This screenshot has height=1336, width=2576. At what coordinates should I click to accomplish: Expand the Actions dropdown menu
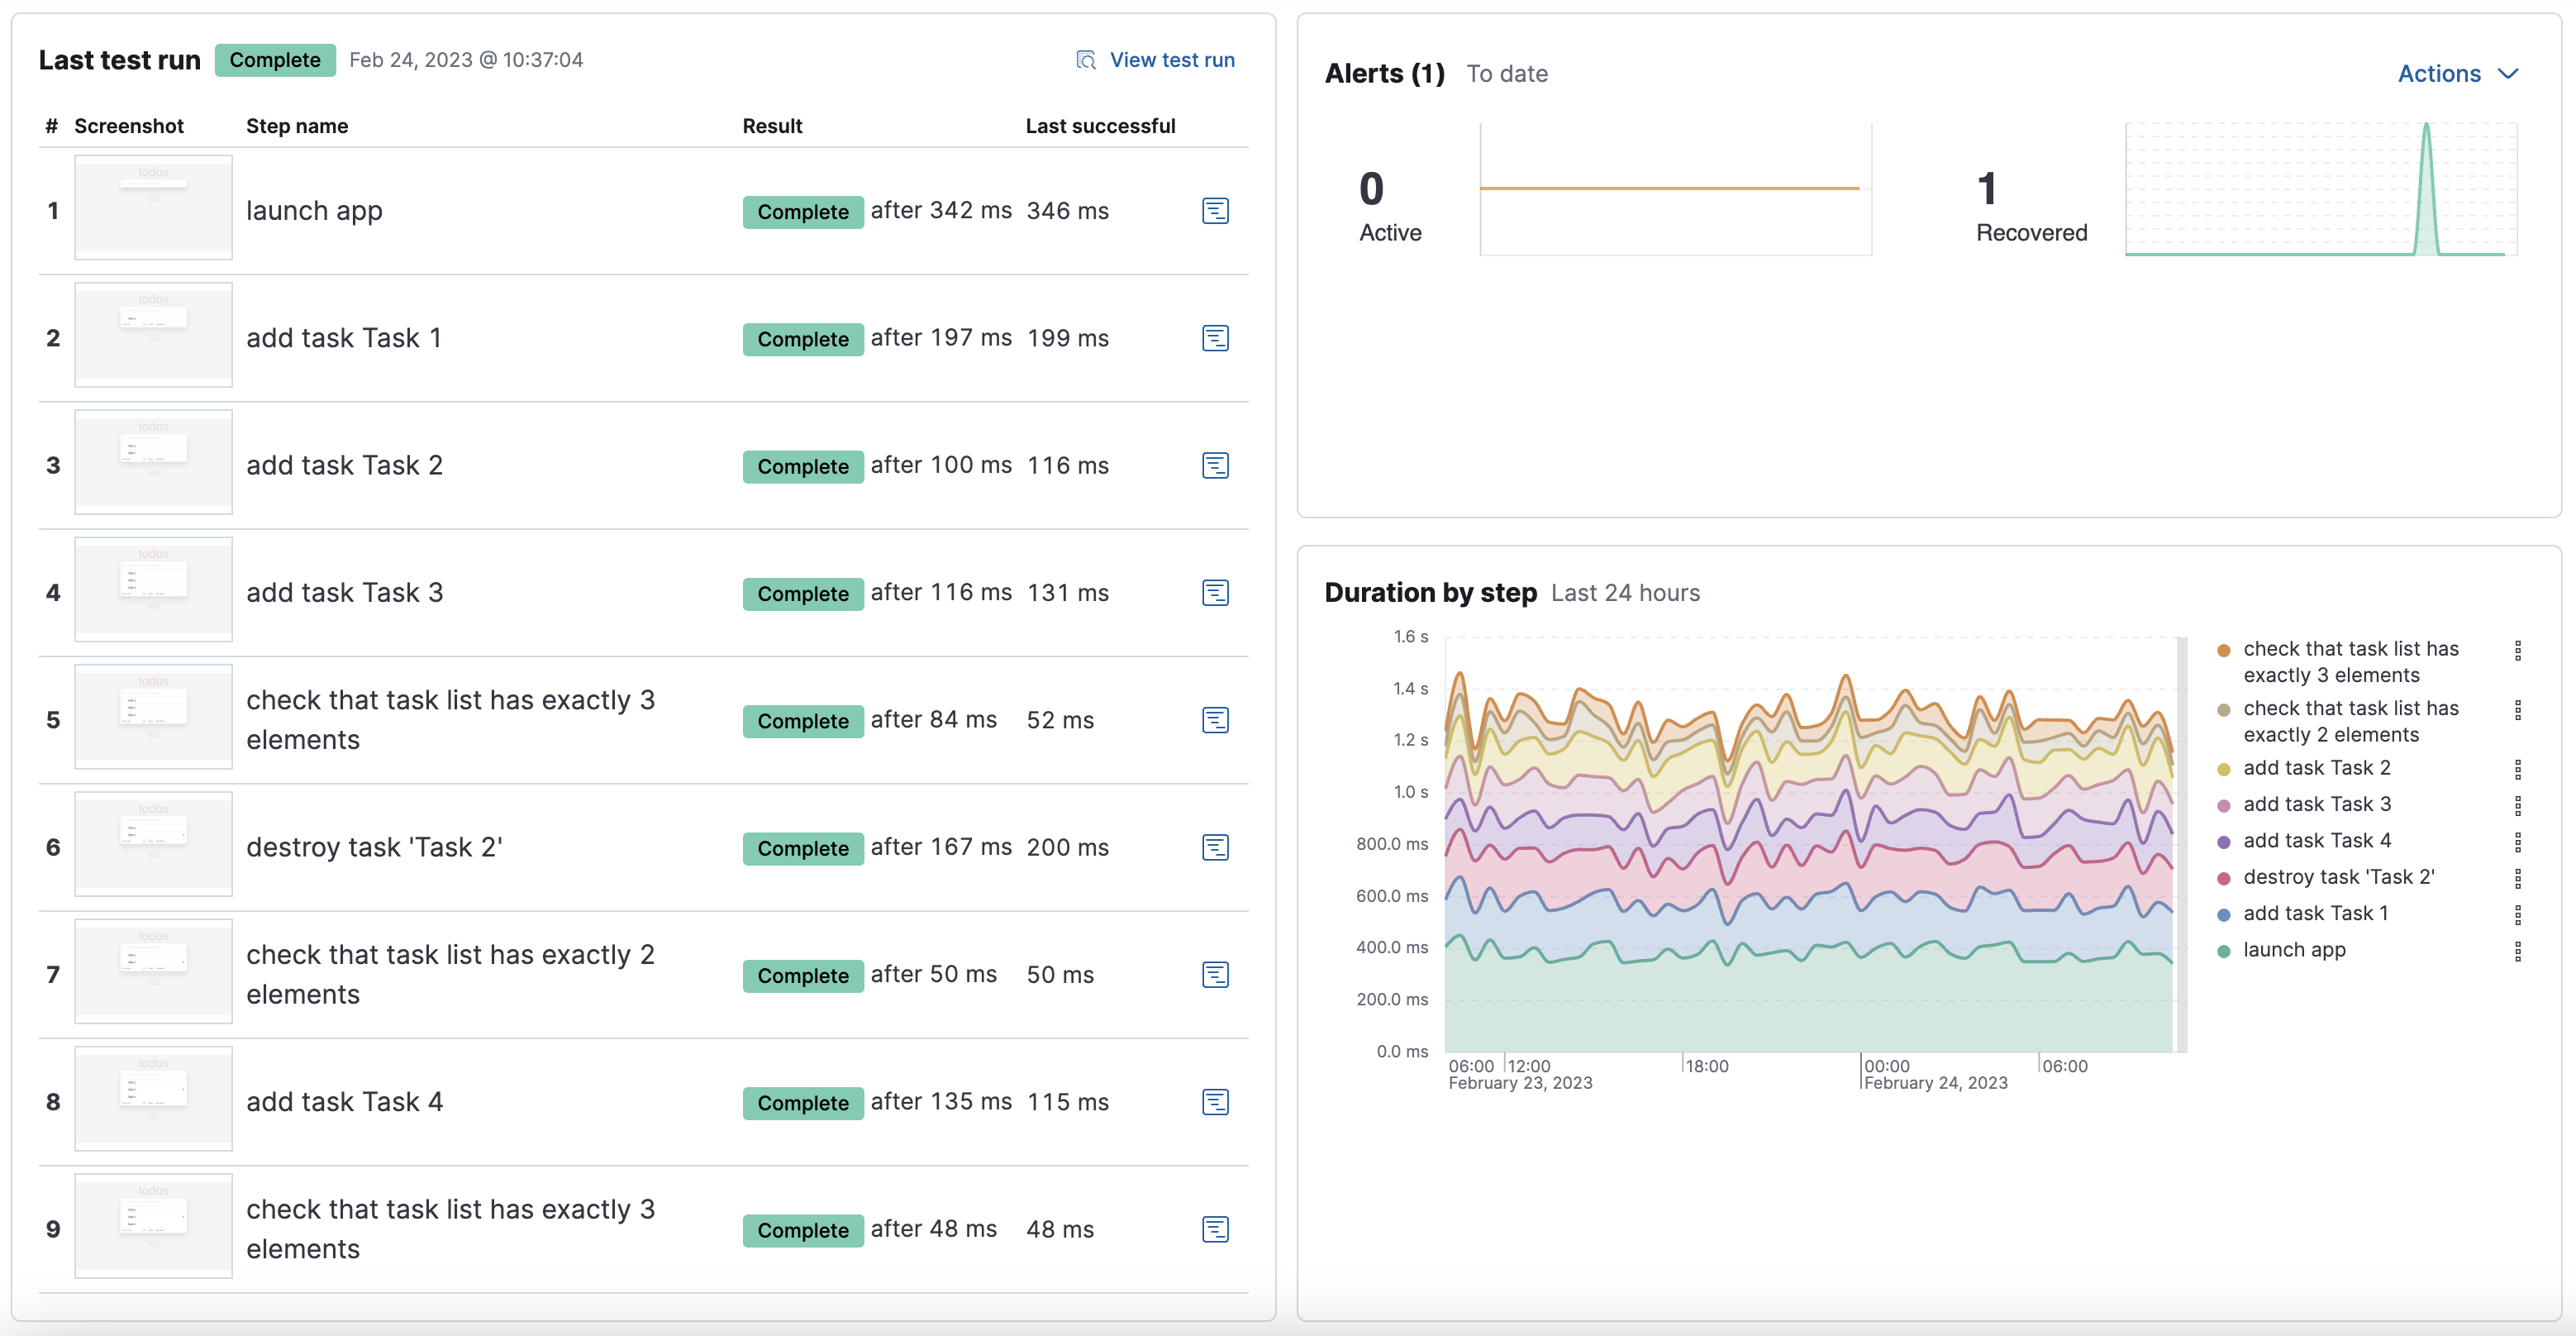coord(2457,72)
